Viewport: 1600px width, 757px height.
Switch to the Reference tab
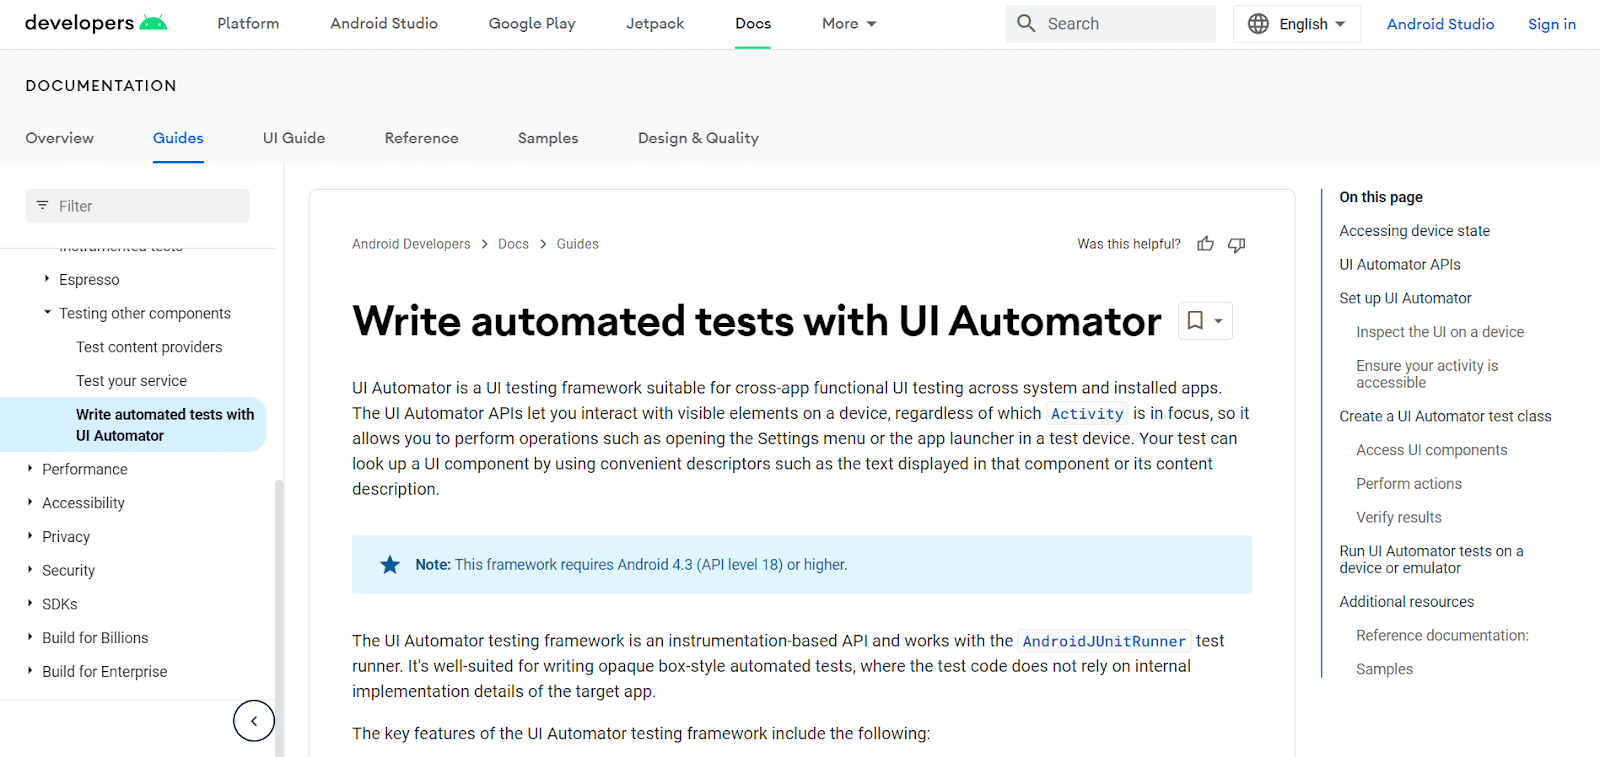click(421, 138)
